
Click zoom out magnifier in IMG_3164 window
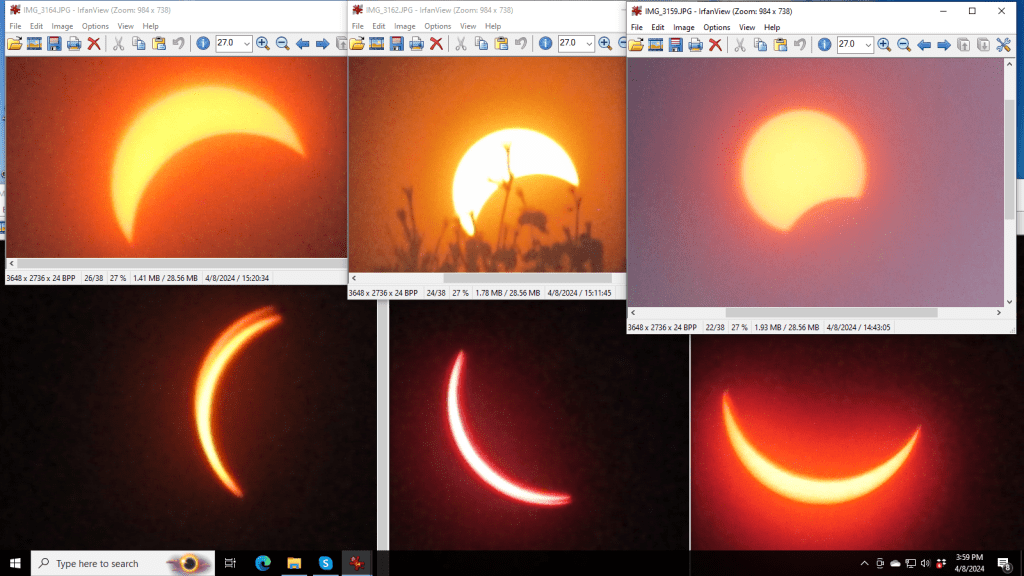tap(282, 44)
